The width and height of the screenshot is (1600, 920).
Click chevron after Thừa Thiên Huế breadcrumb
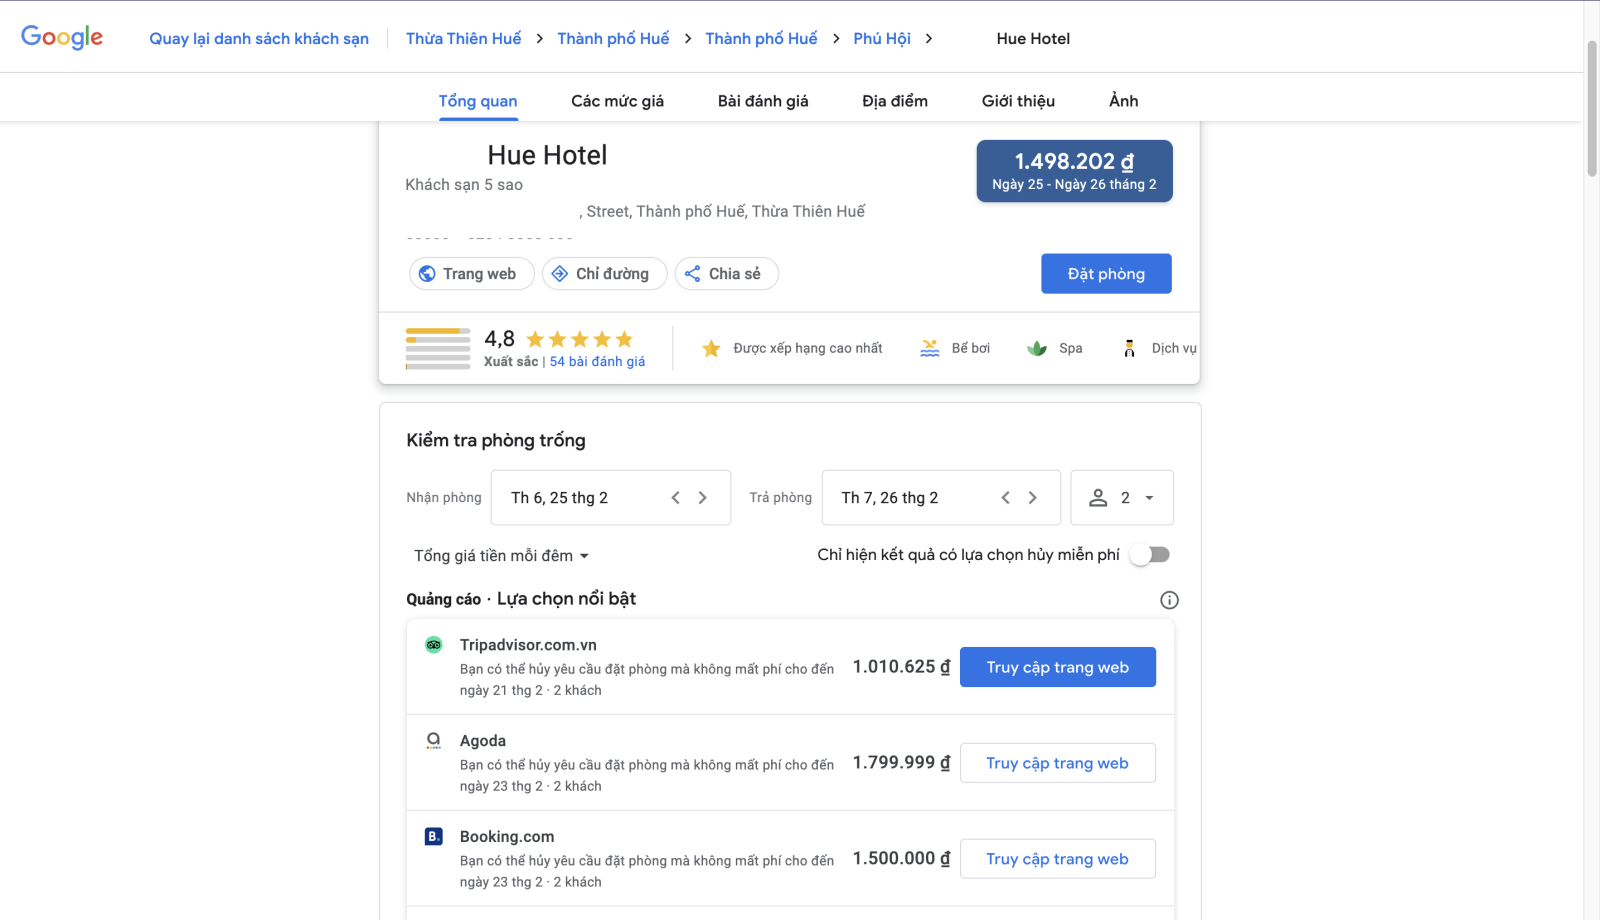click(540, 39)
